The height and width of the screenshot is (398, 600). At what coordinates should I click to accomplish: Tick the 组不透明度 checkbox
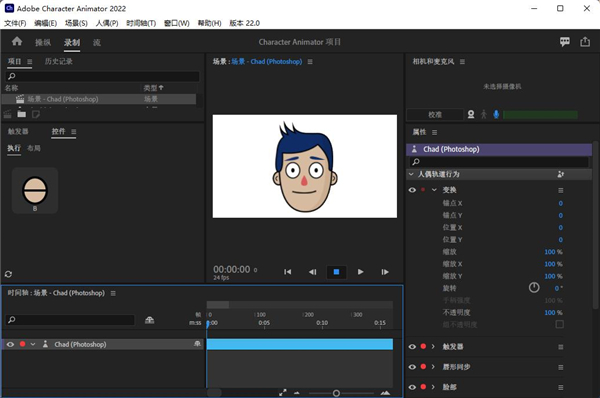pyautogui.click(x=559, y=325)
